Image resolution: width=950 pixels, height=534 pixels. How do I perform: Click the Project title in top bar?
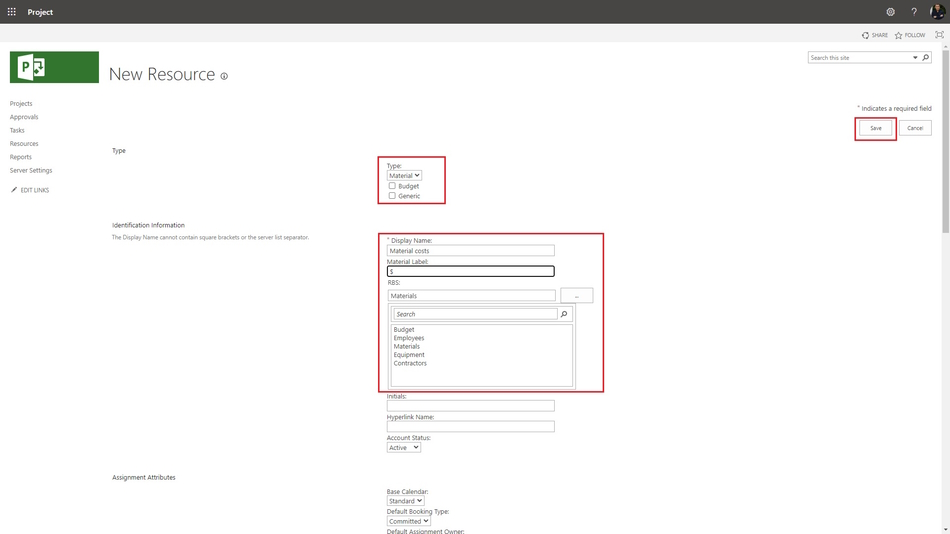pos(40,12)
